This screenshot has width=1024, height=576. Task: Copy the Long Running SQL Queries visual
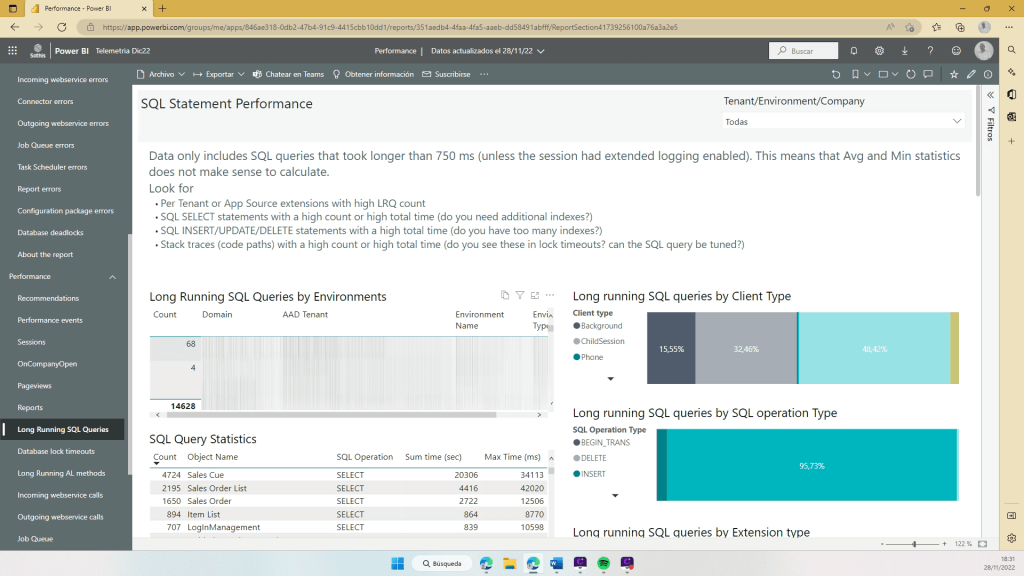(x=505, y=295)
